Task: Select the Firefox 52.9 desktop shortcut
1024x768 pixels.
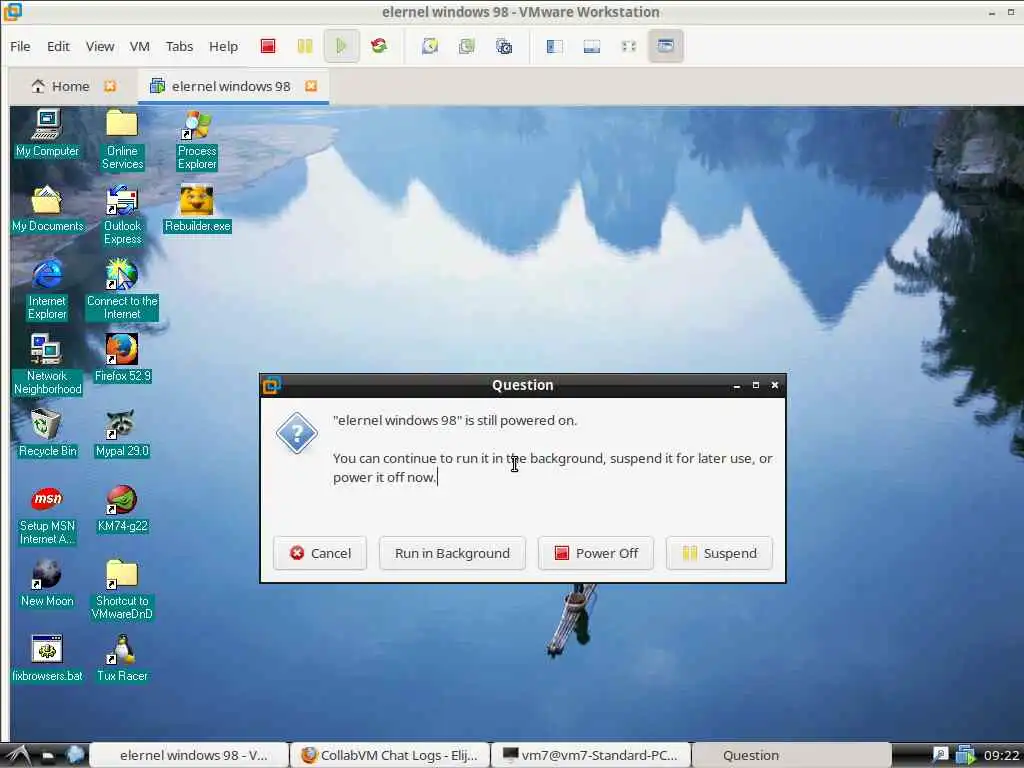Action: click(x=122, y=359)
